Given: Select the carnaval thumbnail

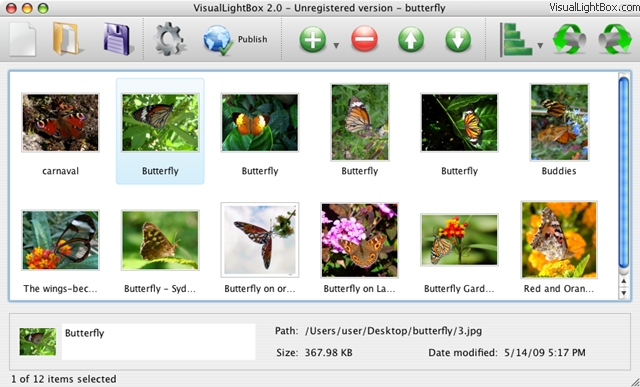Looking at the screenshot, I should click(x=60, y=123).
